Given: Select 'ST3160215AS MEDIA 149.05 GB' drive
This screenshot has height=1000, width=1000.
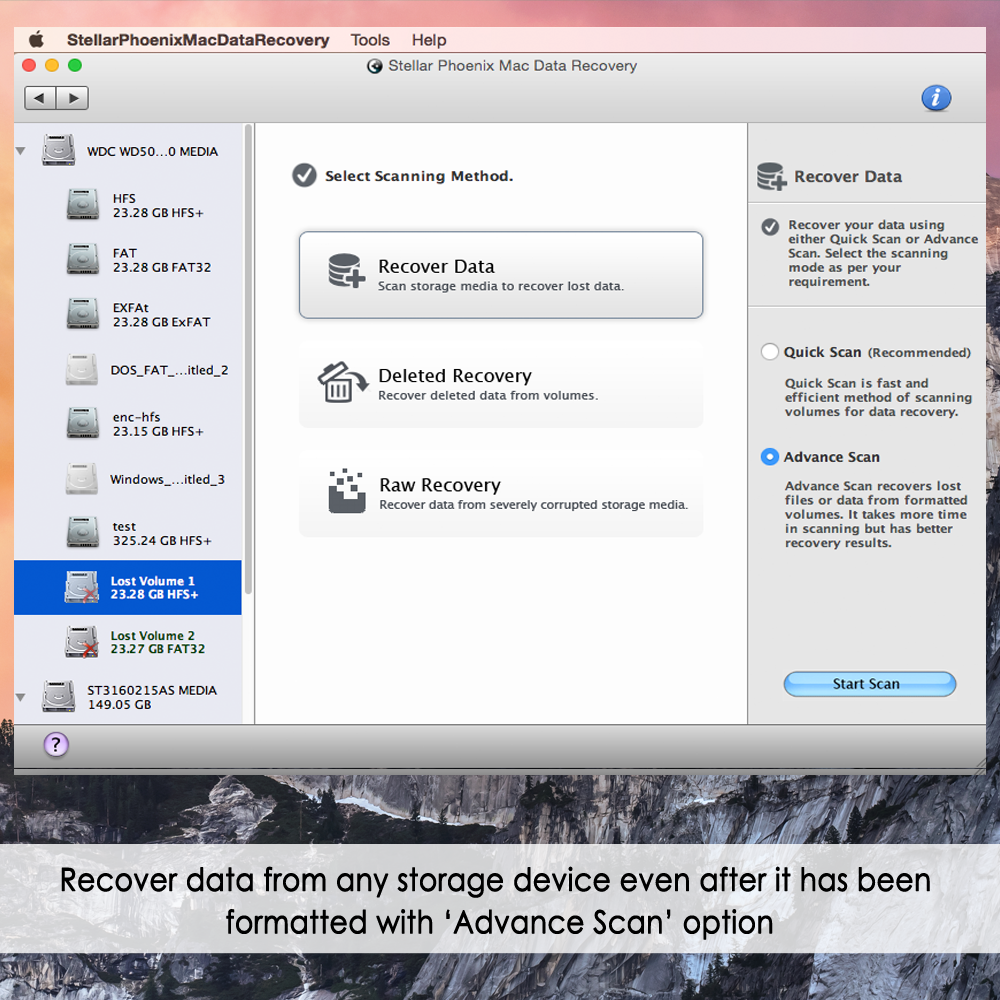Looking at the screenshot, I should pos(128,697).
